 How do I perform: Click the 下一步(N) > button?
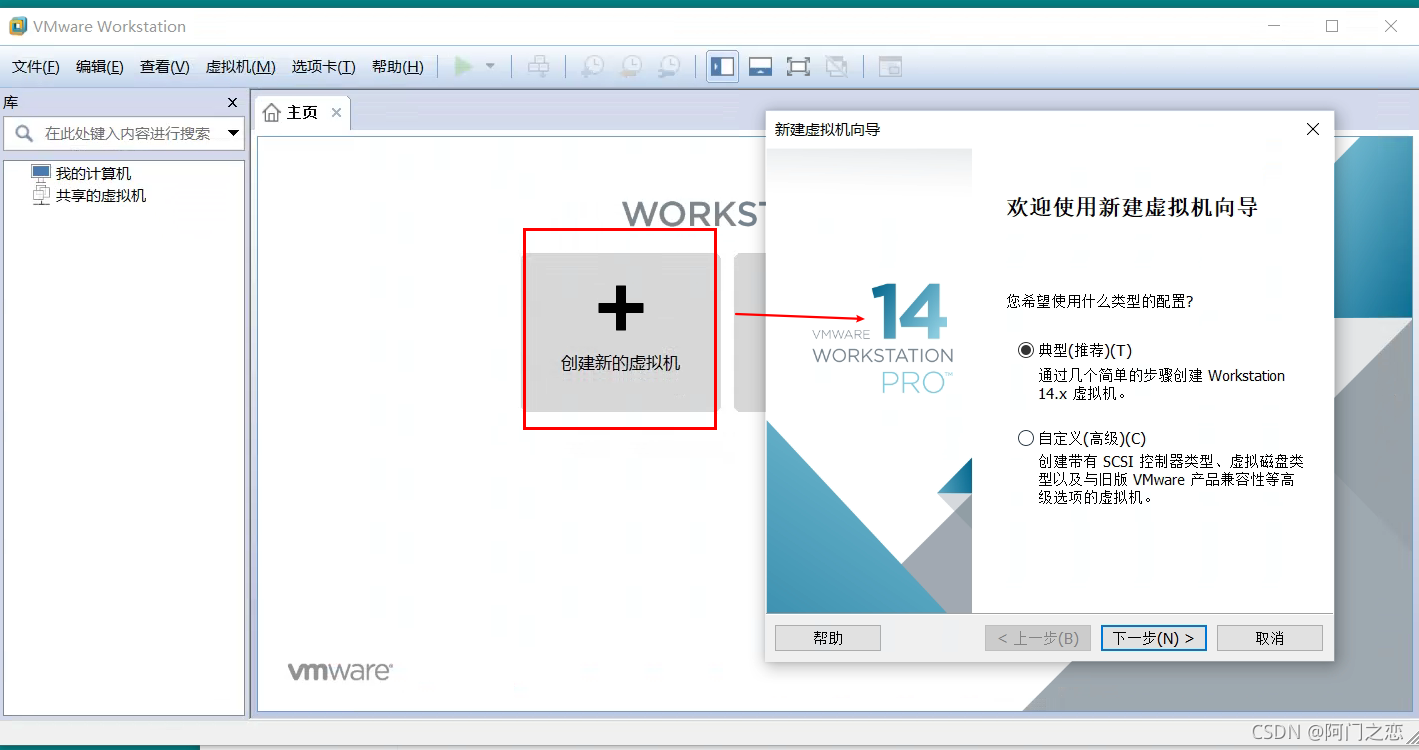tap(1153, 638)
